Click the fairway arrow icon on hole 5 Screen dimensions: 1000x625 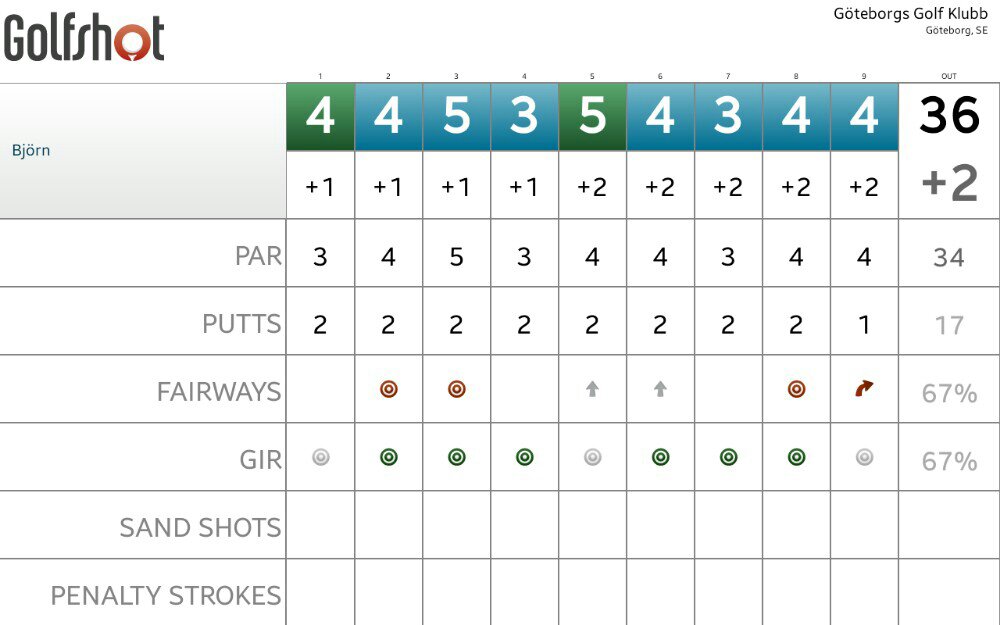592,389
